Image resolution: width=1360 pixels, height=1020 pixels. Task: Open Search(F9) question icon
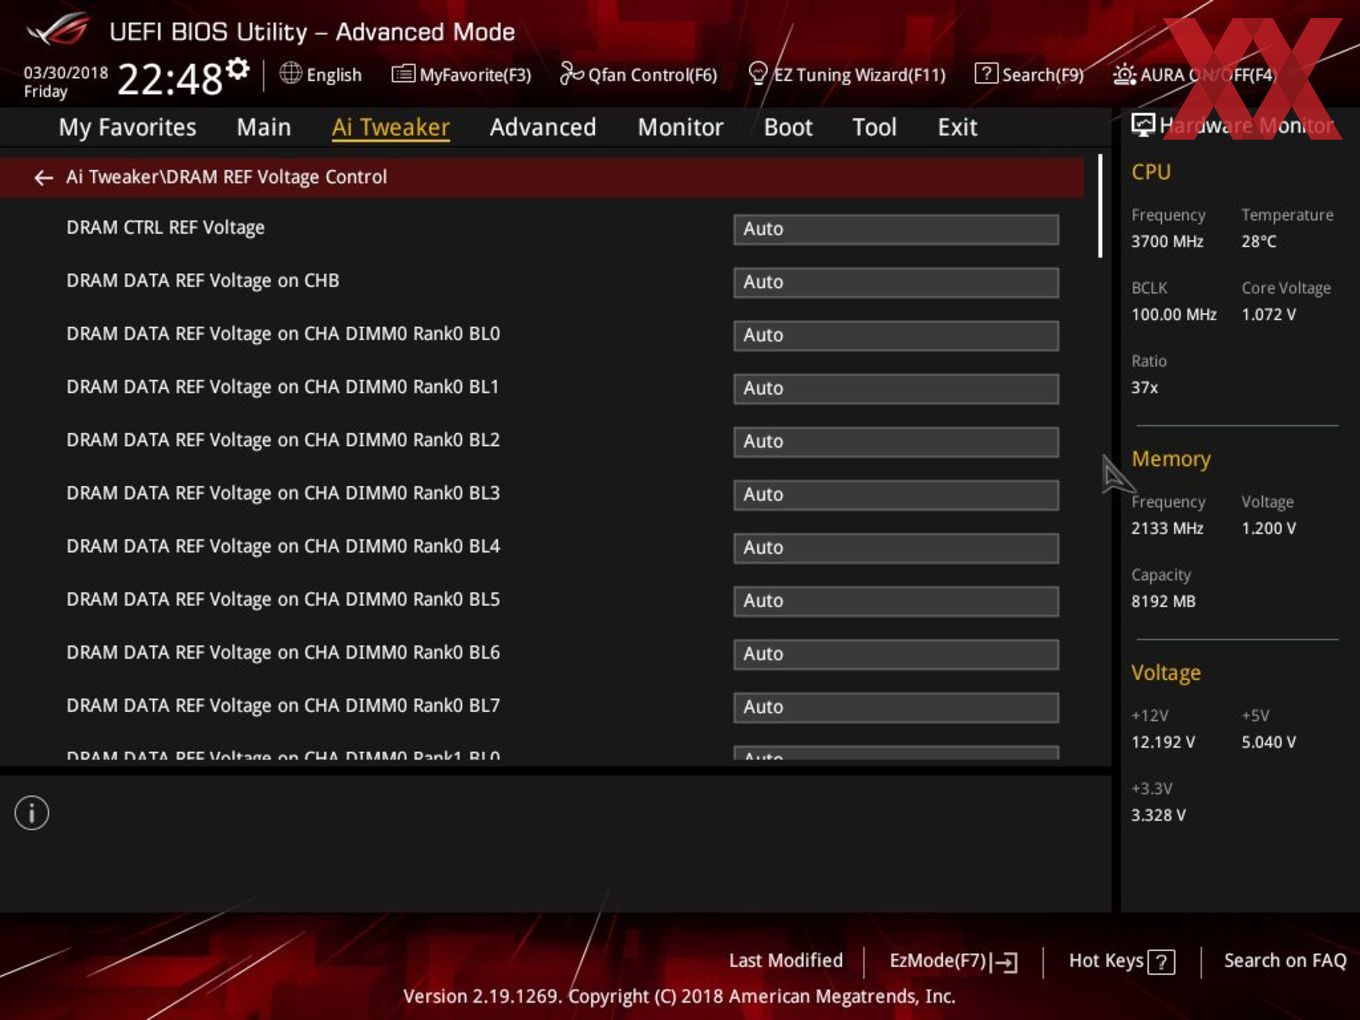click(986, 73)
